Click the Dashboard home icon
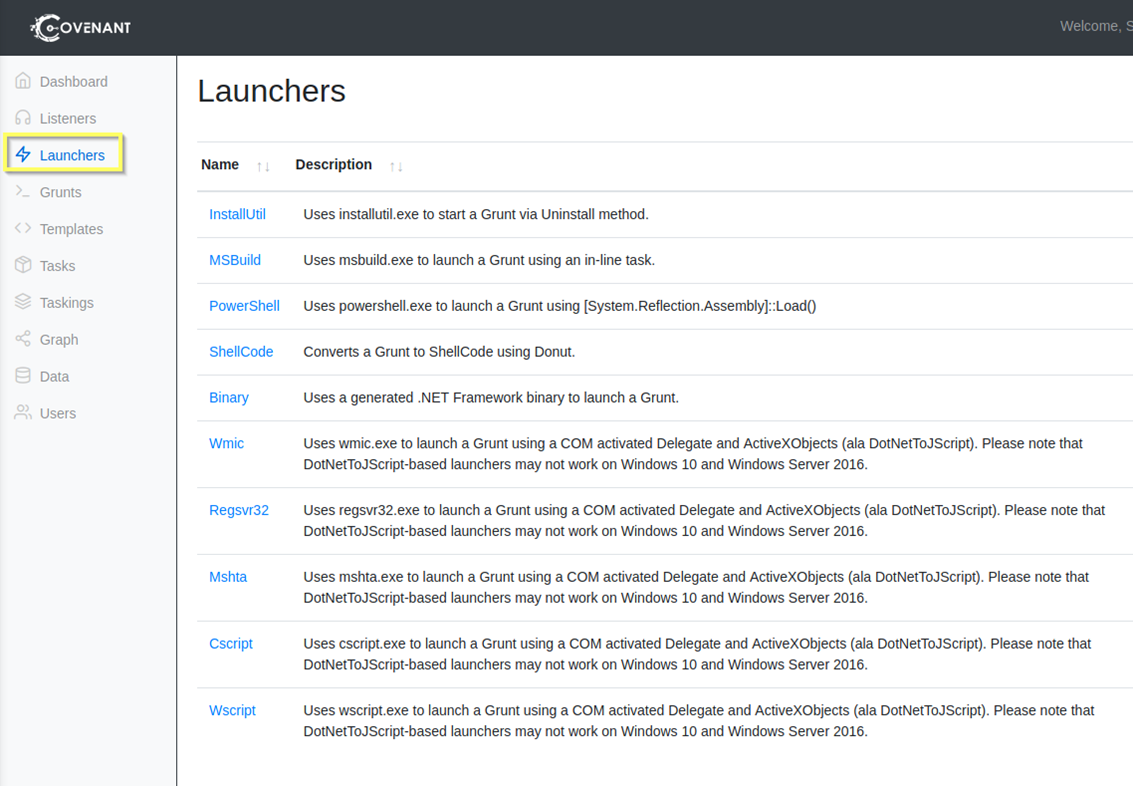This screenshot has width=1133, height=786. (23, 81)
